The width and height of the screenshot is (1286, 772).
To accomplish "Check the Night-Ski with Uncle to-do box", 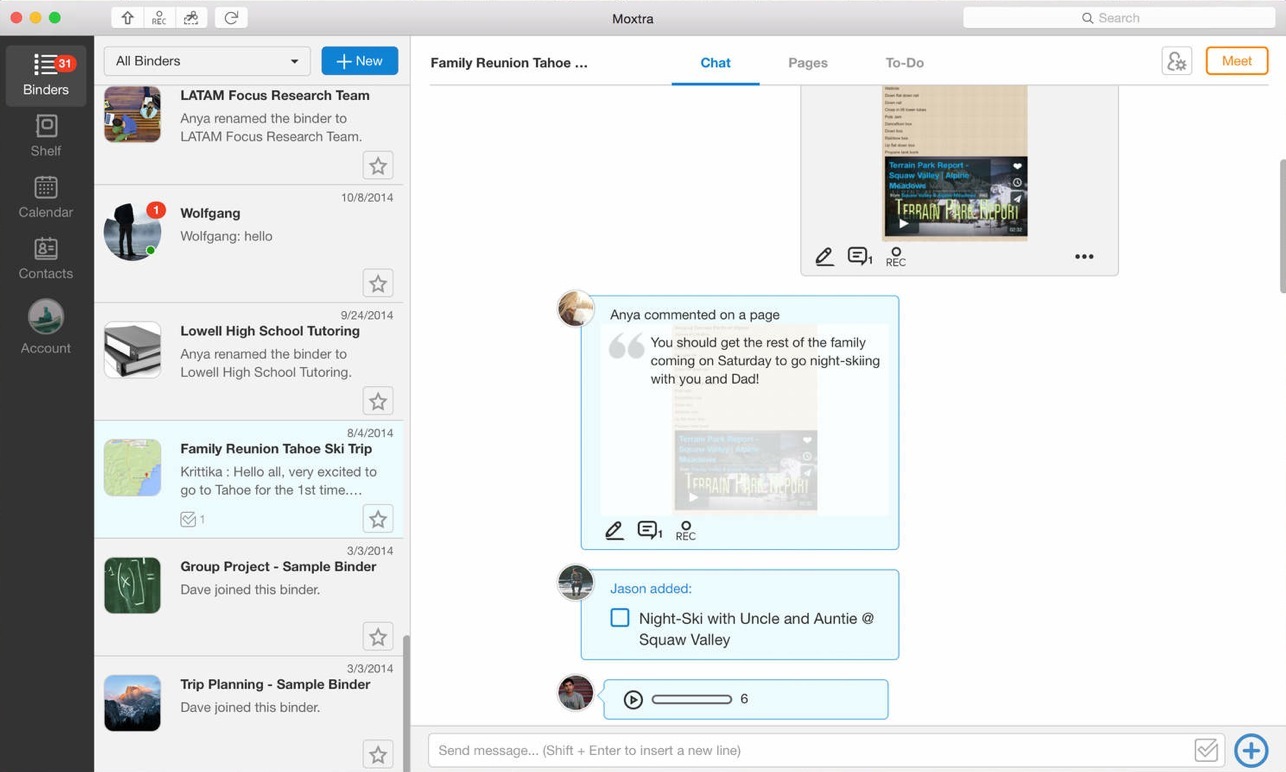I will [x=620, y=618].
